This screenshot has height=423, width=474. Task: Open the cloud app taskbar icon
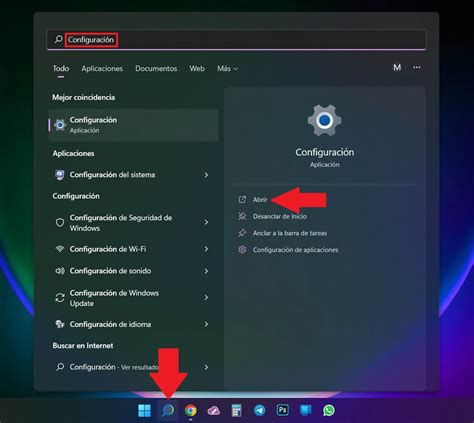click(213, 411)
